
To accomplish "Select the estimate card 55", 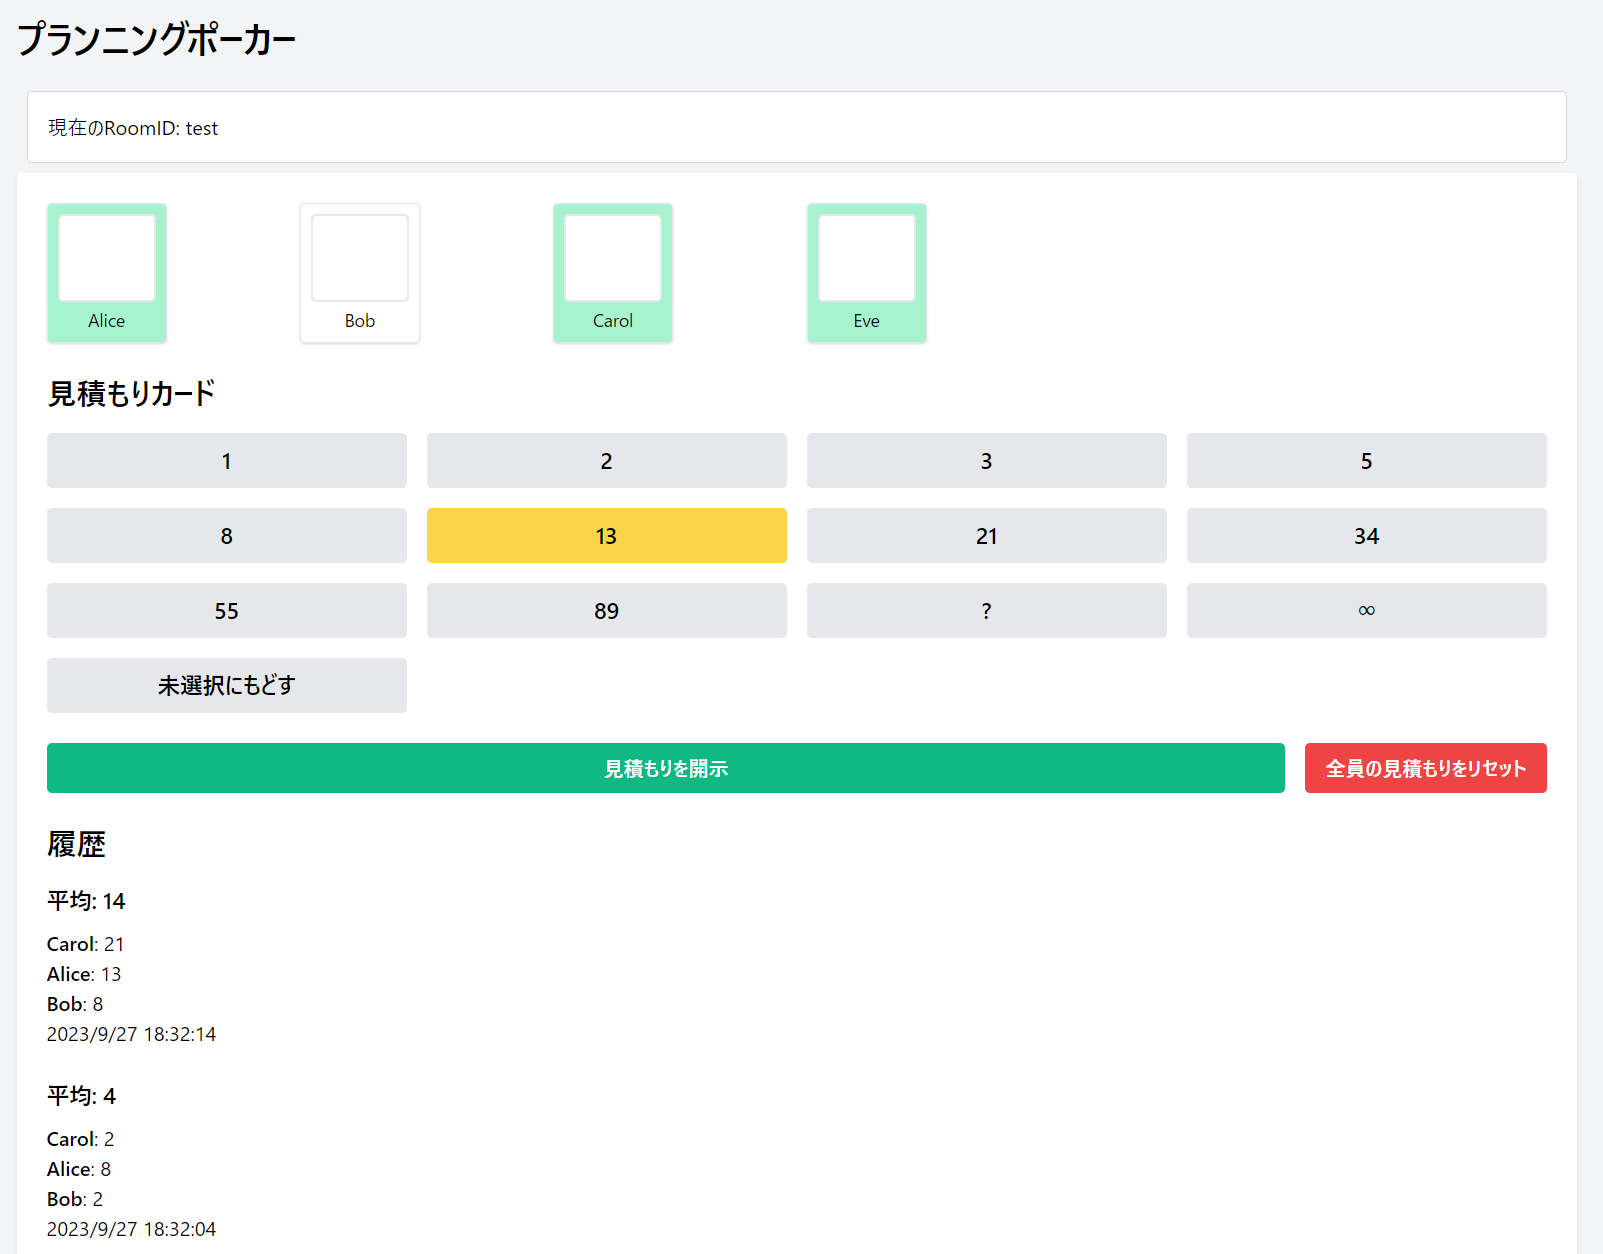I will click(226, 610).
